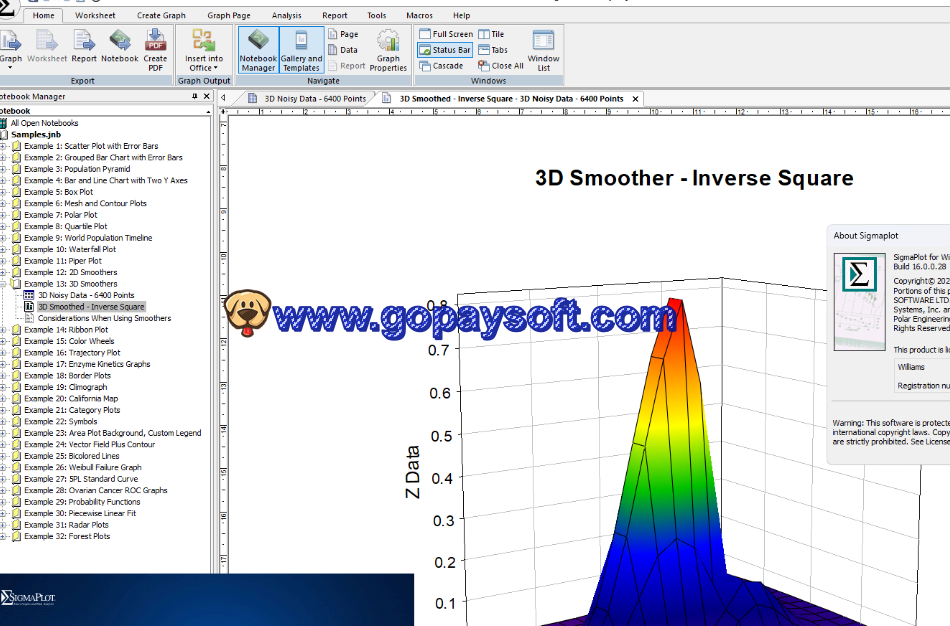Select Example 31: Radar Plots
The width and height of the screenshot is (950, 626).
tap(66, 525)
